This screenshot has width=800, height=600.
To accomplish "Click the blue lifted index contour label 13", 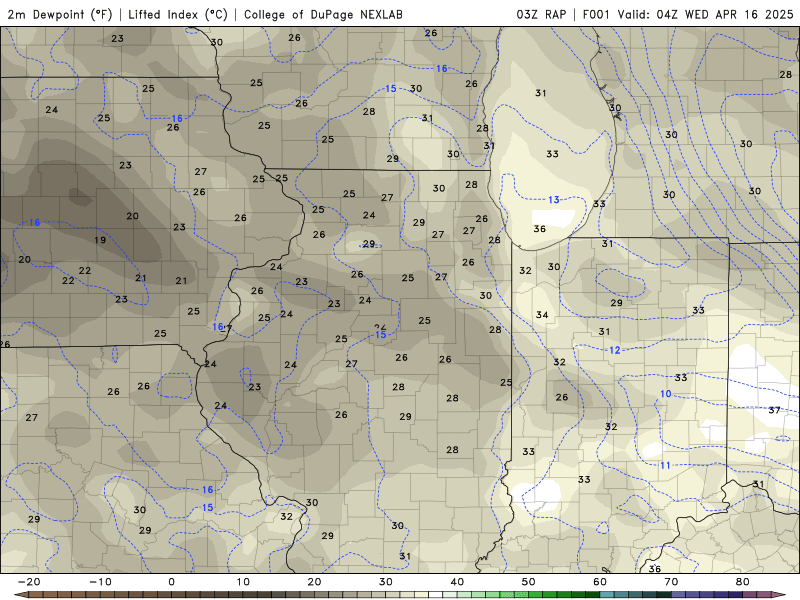I will (554, 199).
